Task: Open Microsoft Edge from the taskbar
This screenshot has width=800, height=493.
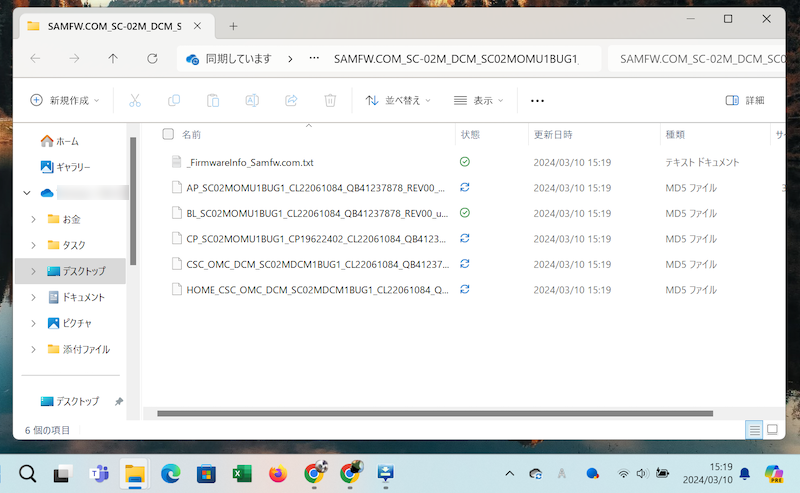Action: [x=170, y=474]
